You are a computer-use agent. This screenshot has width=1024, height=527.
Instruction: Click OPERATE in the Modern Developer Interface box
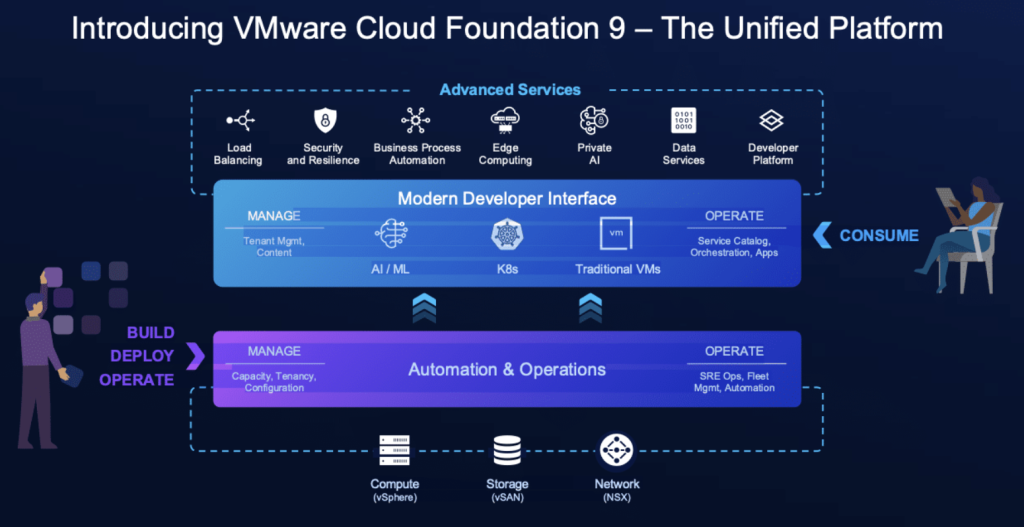(x=734, y=216)
